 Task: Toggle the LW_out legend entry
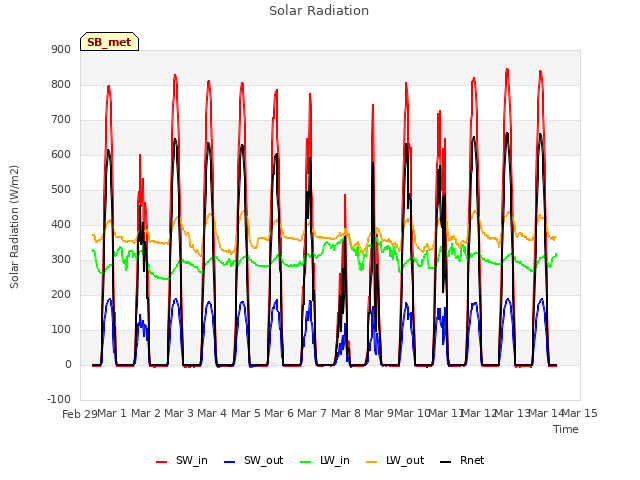(x=395, y=460)
